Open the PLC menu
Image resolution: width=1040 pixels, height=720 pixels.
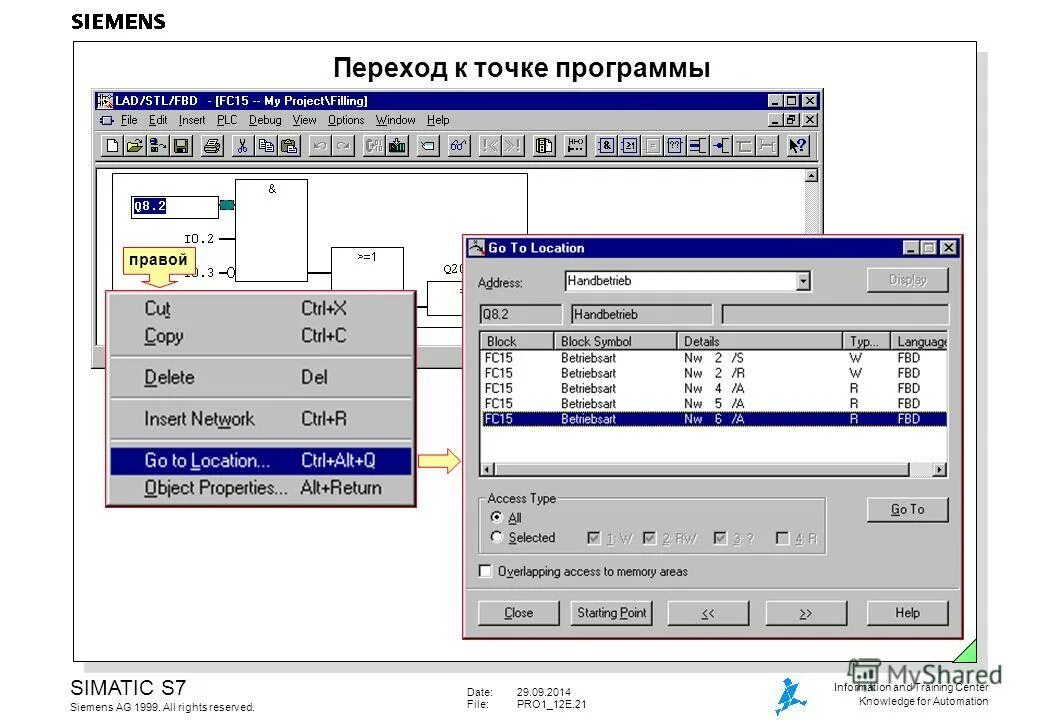(x=227, y=120)
